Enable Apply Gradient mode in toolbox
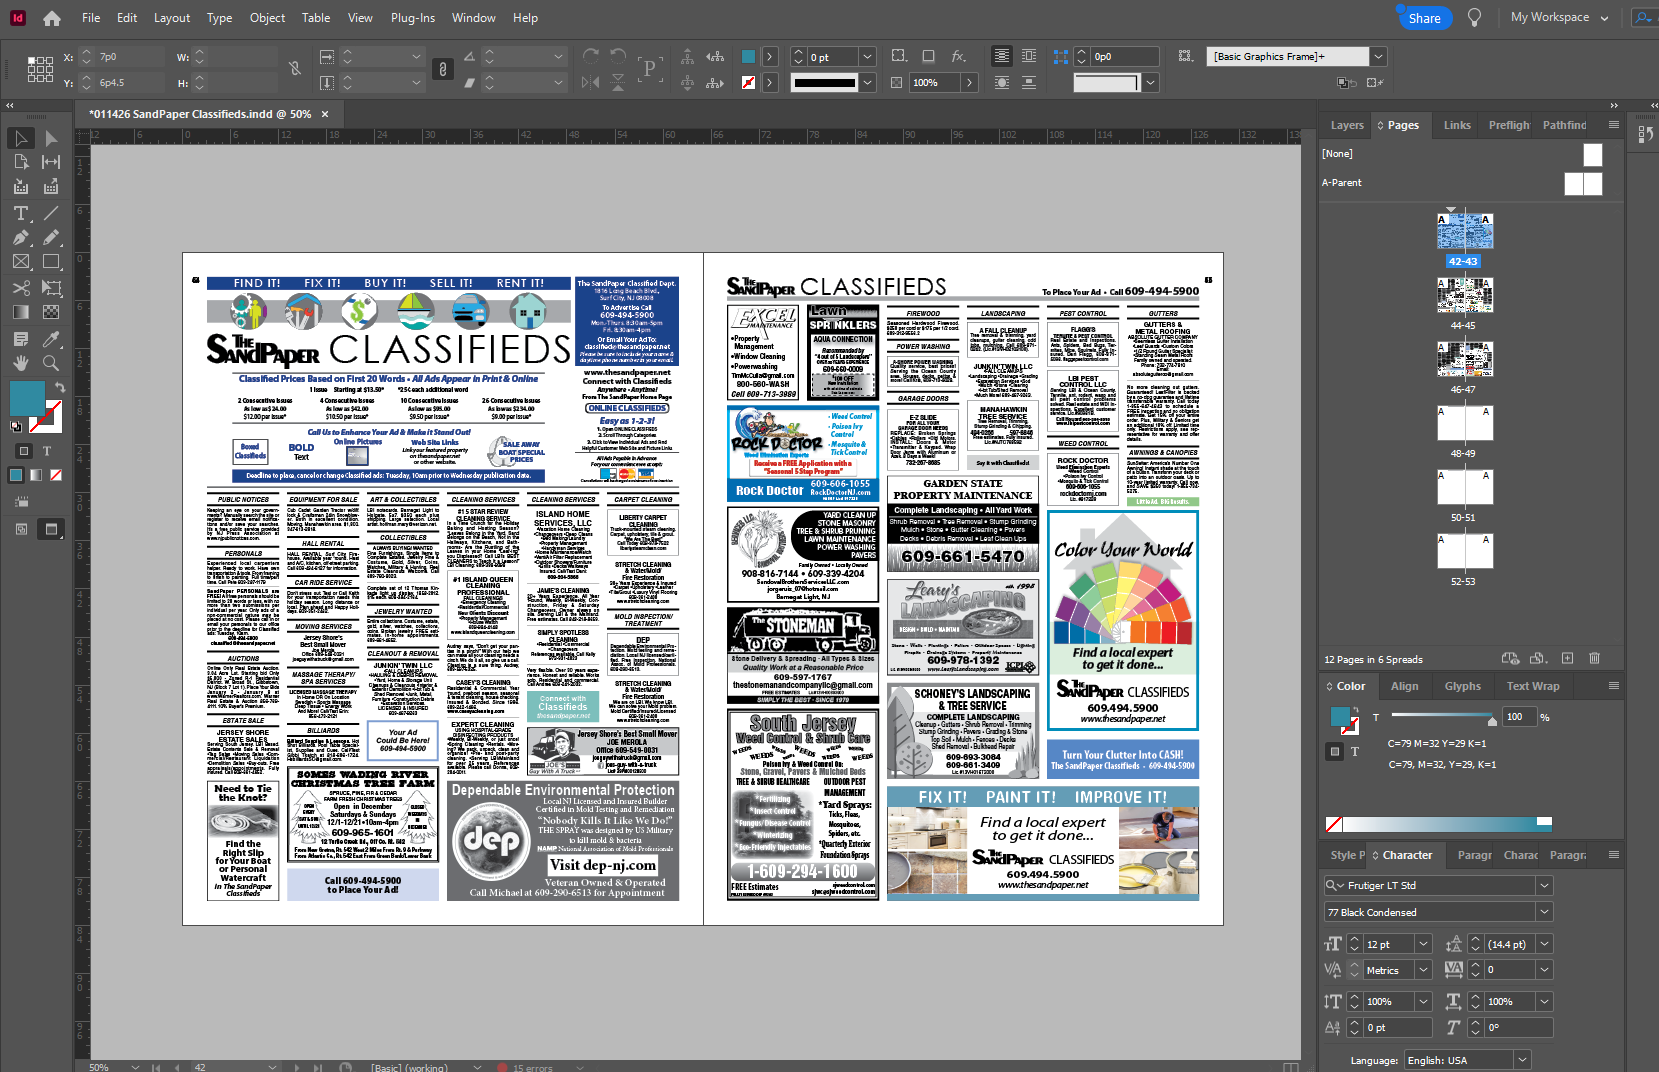Viewport: 1659px width, 1072px height. (x=36, y=475)
